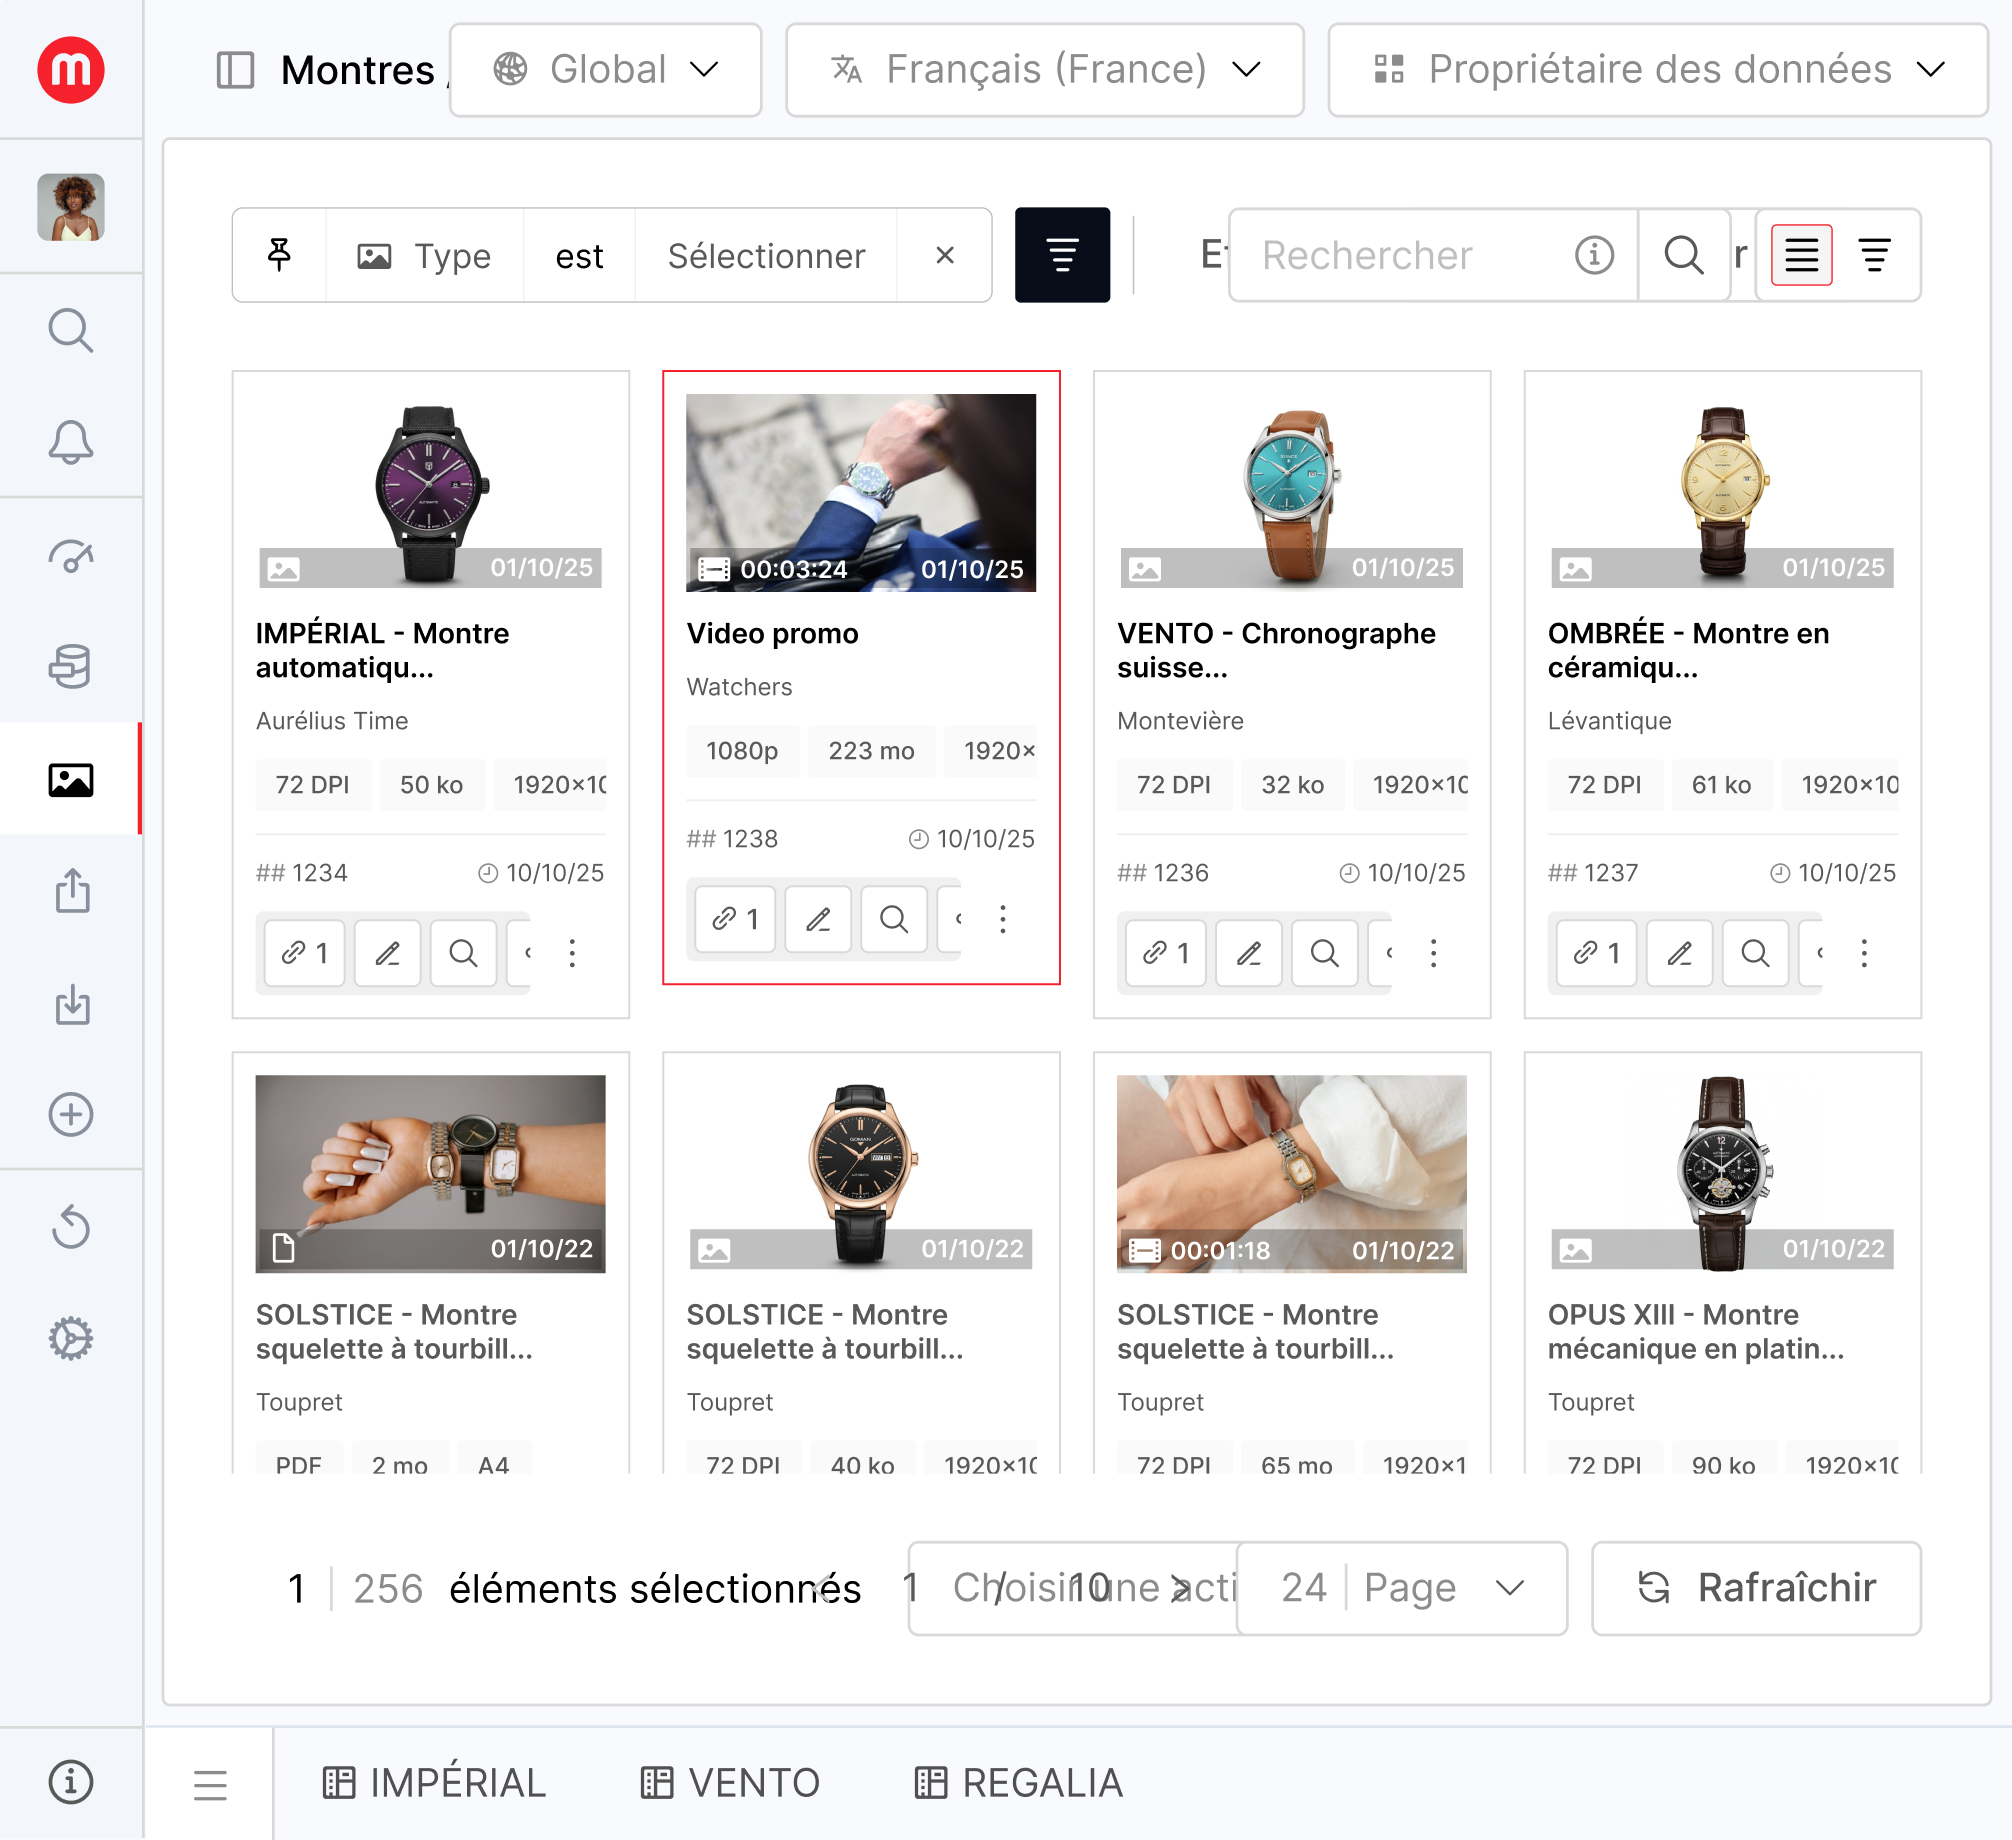Viewport: 2012px width, 1840px height.
Task: Click the Rafraîchir button
Action: pyautogui.click(x=1756, y=1588)
